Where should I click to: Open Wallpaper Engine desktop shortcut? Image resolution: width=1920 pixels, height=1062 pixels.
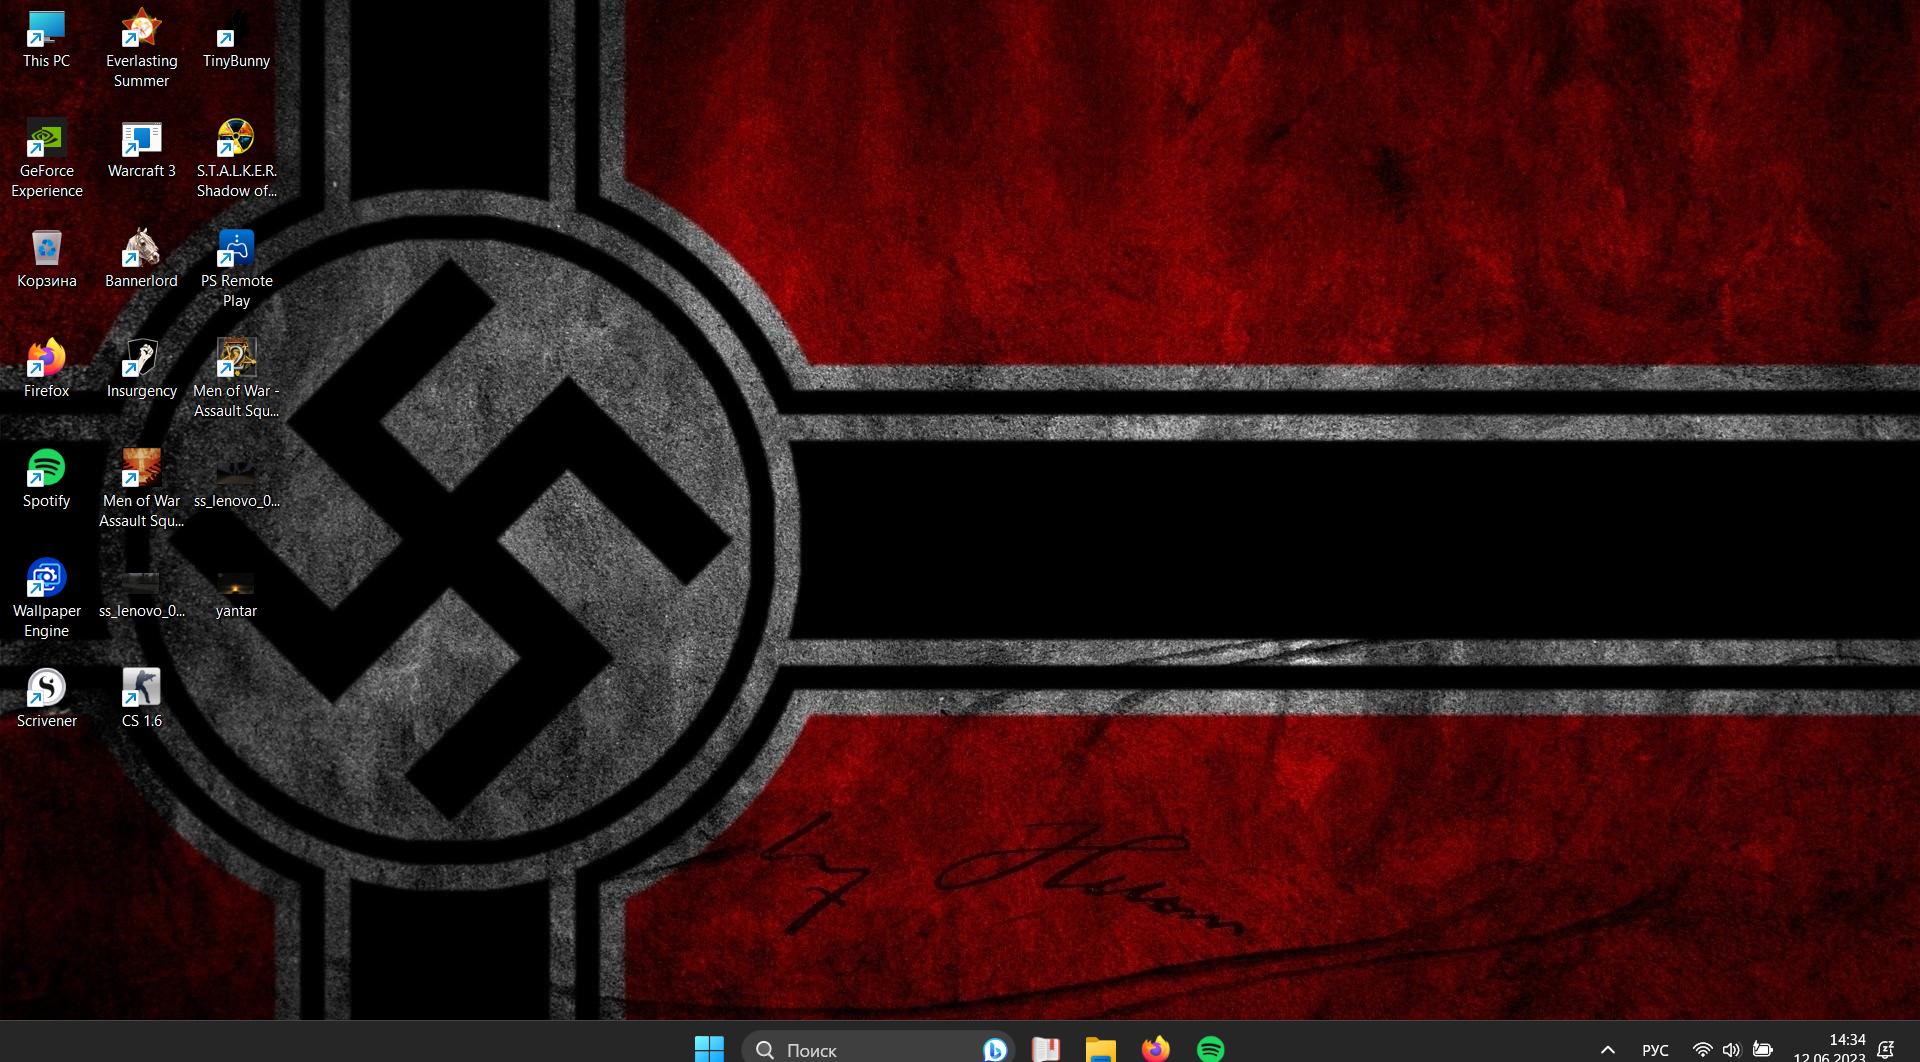click(46, 599)
